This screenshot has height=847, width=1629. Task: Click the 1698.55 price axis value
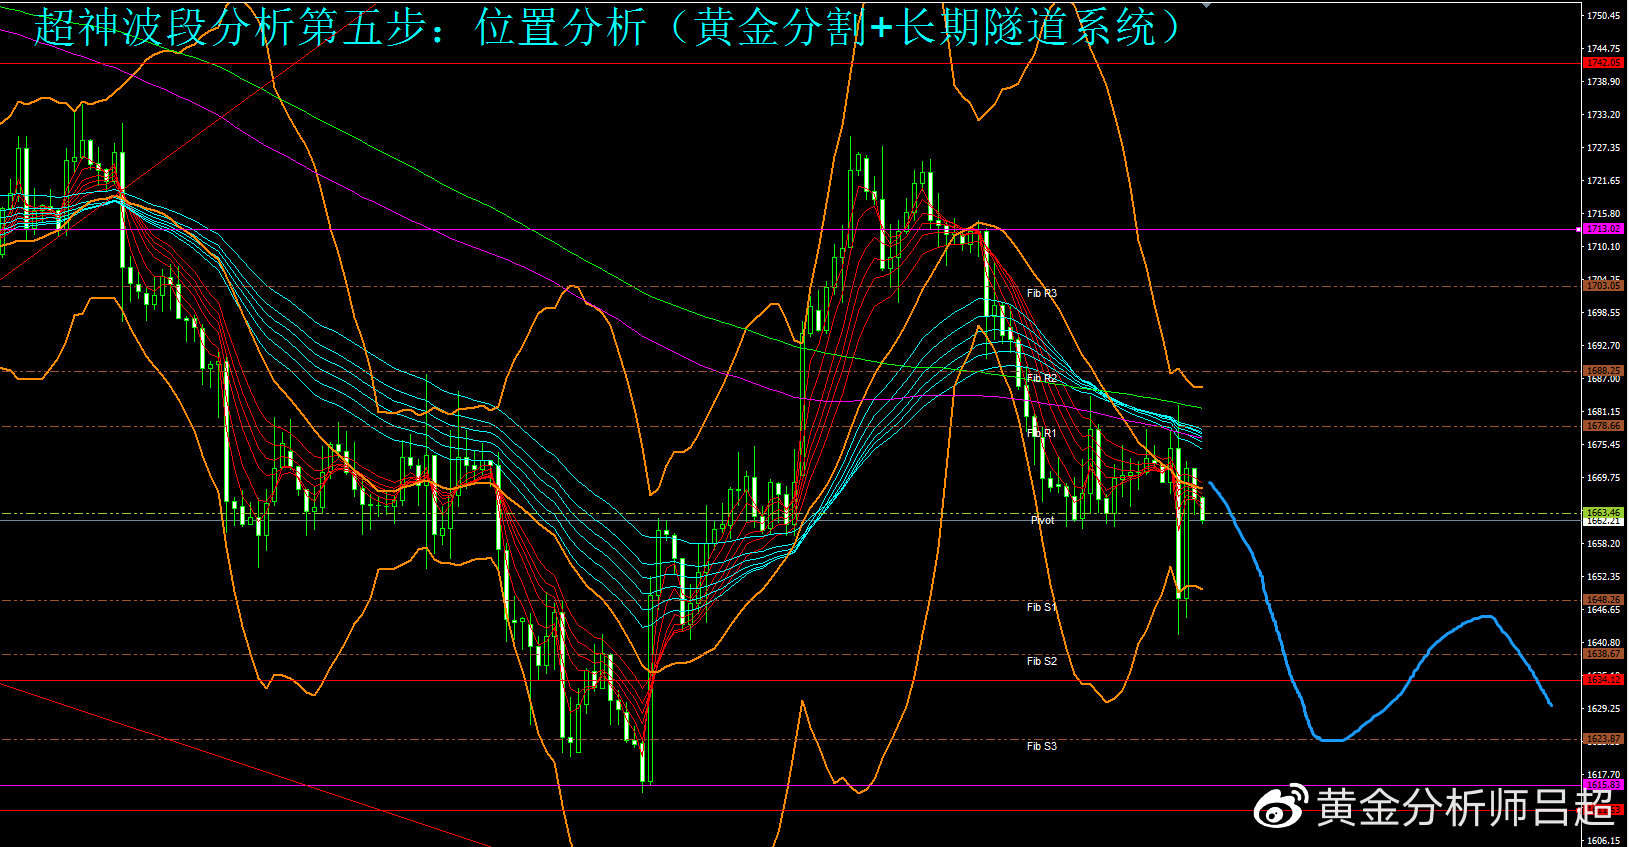[x=1603, y=313]
